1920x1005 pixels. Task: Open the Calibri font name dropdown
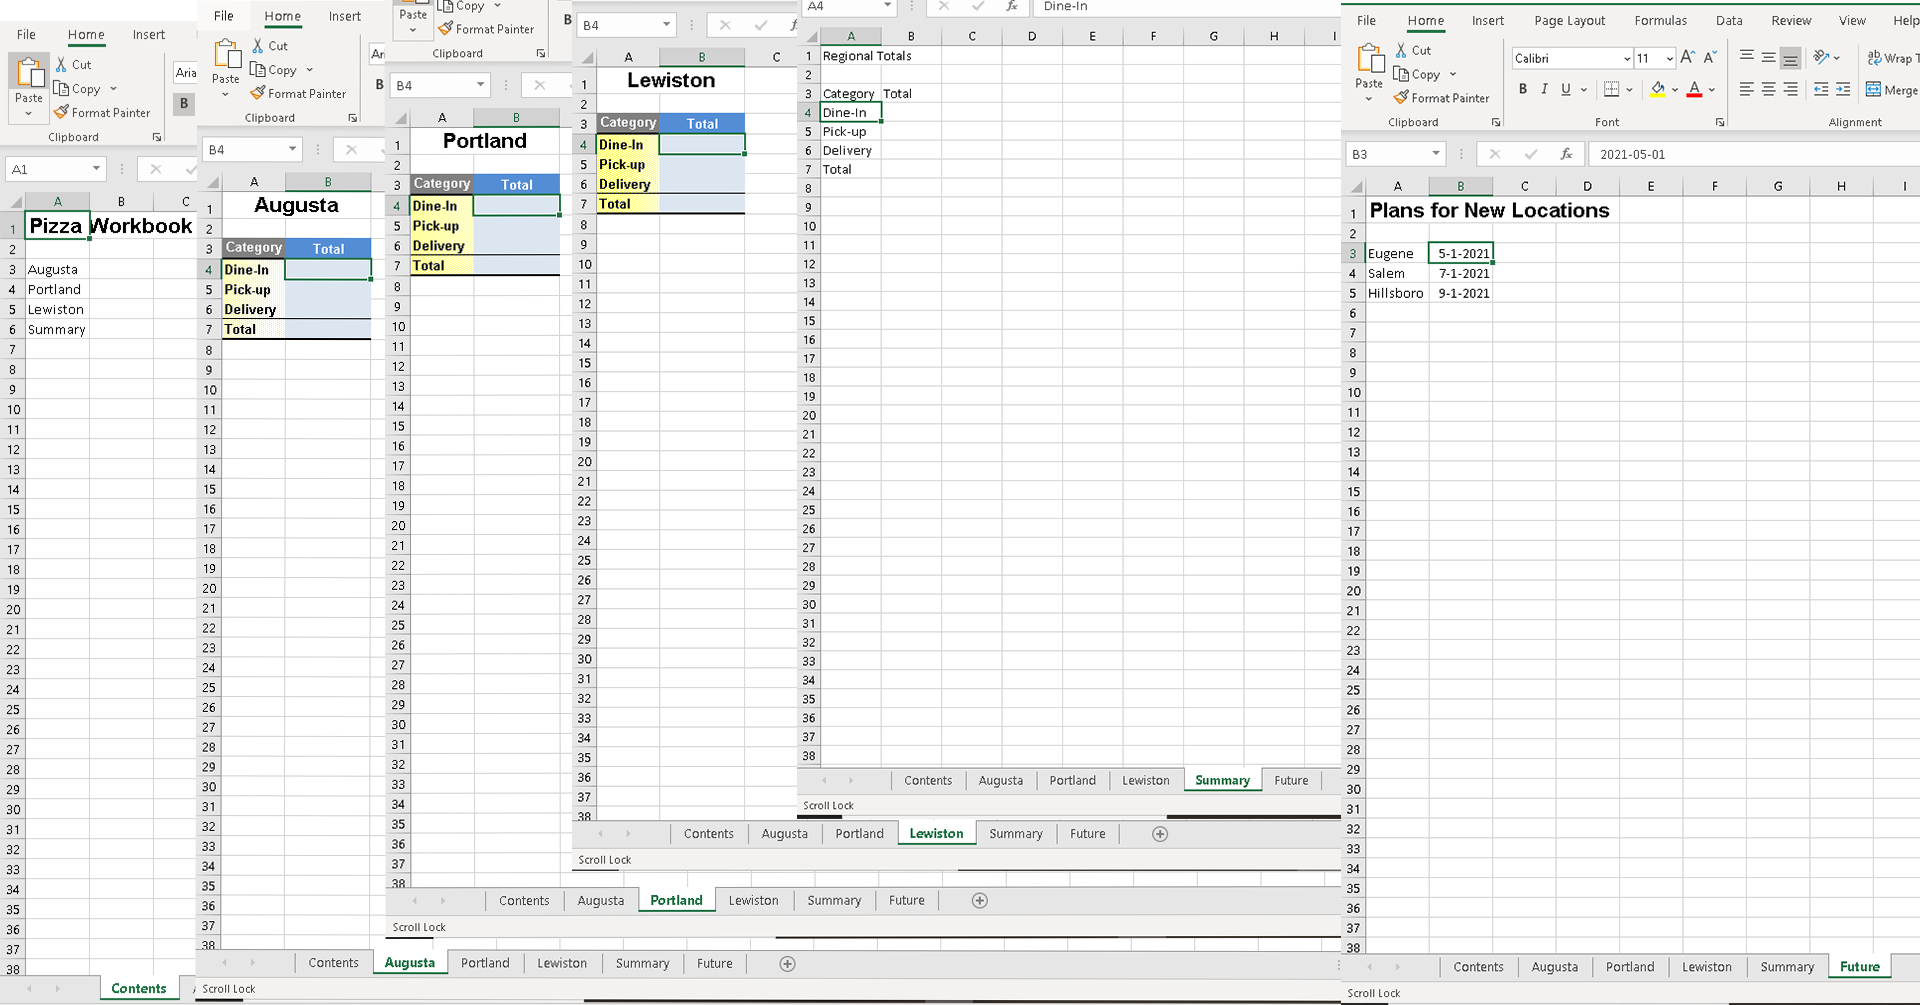1627,58
